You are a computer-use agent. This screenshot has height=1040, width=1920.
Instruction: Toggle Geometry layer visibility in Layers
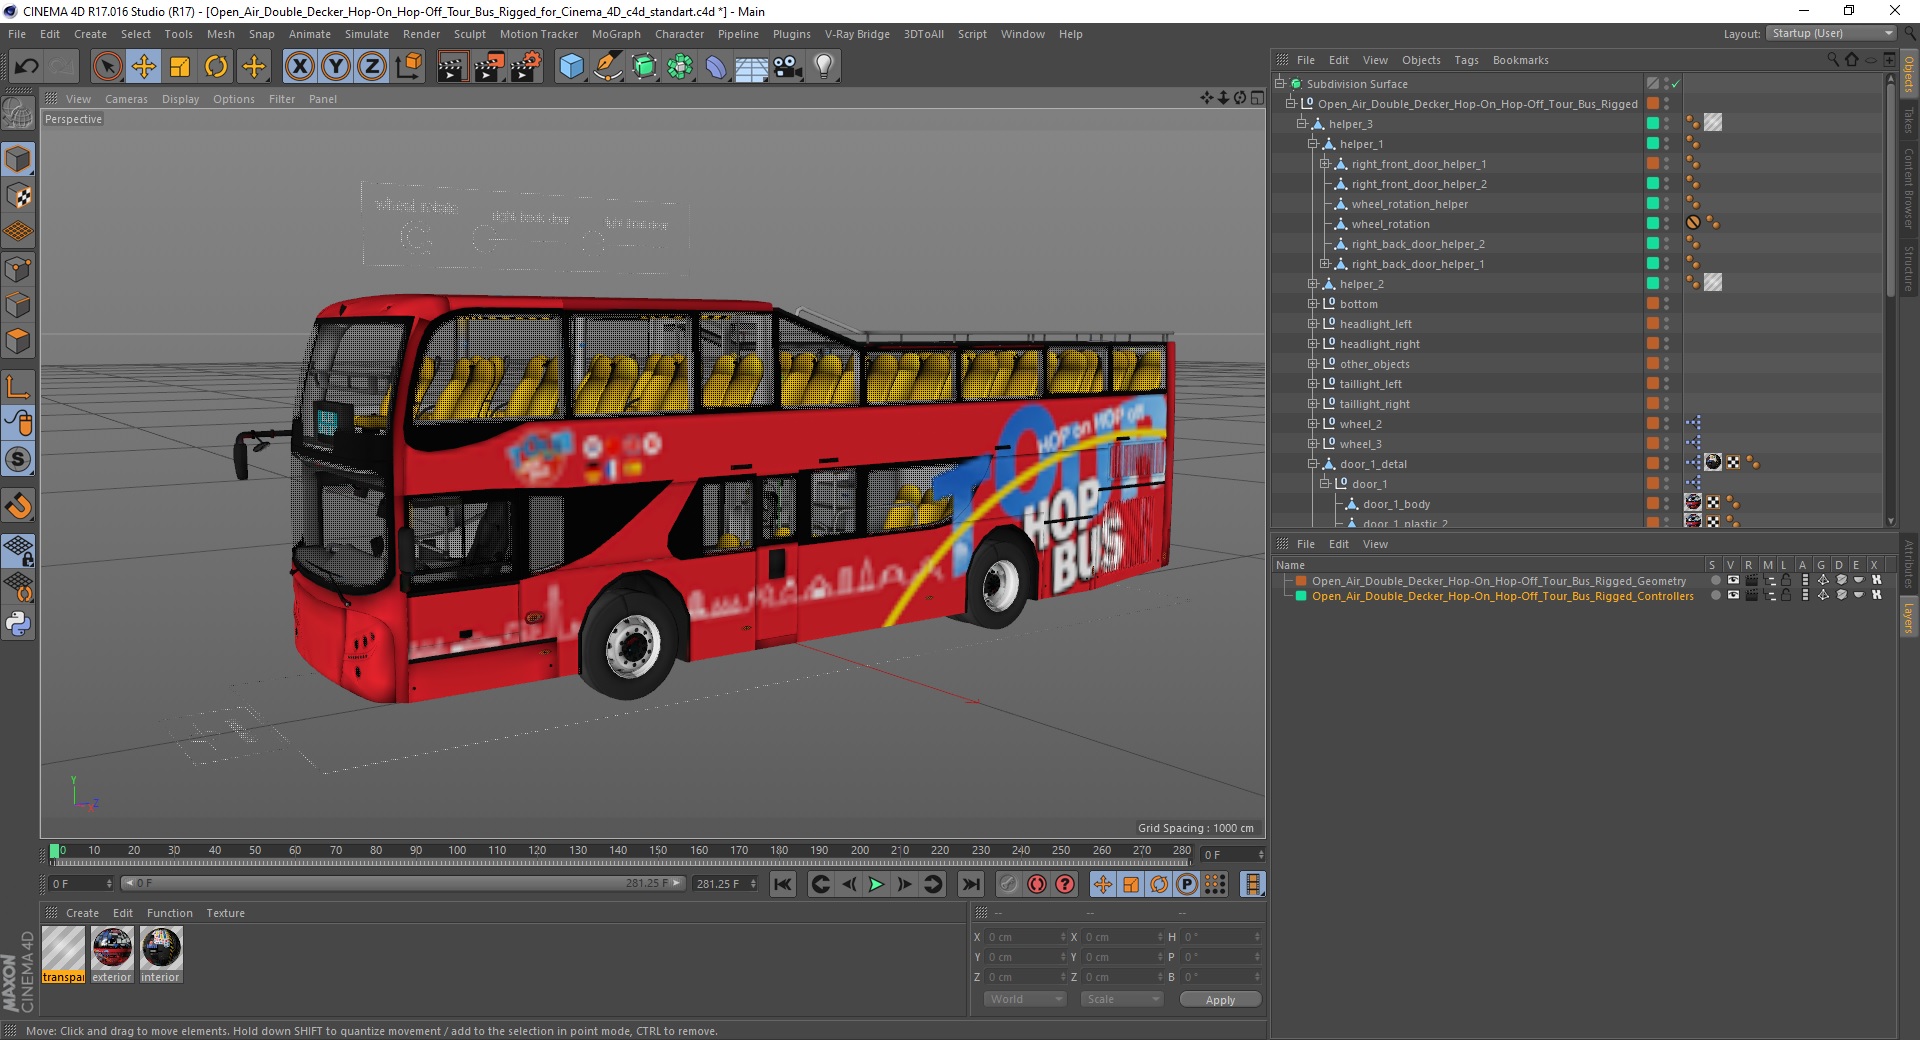pos(1733,580)
